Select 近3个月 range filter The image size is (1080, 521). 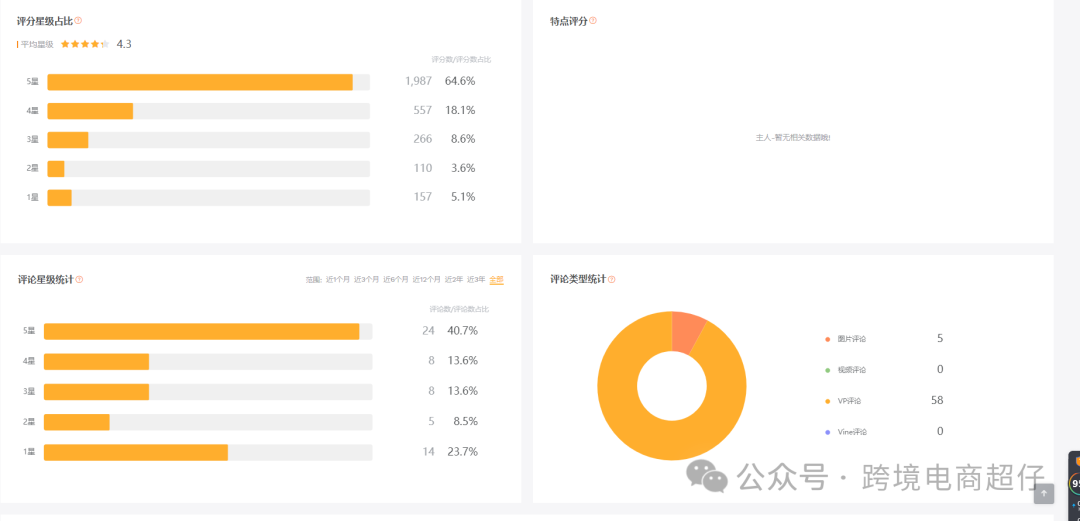pyautogui.click(x=366, y=280)
